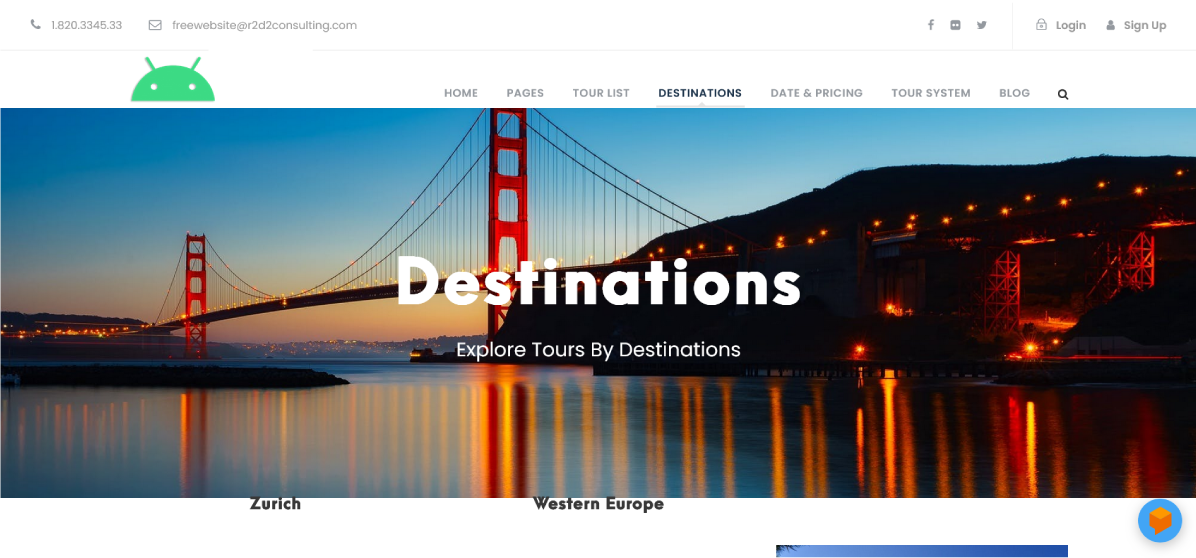Expand the Tour System menu
The width and height of the screenshot is (1196, 558).
coord(931,93)
